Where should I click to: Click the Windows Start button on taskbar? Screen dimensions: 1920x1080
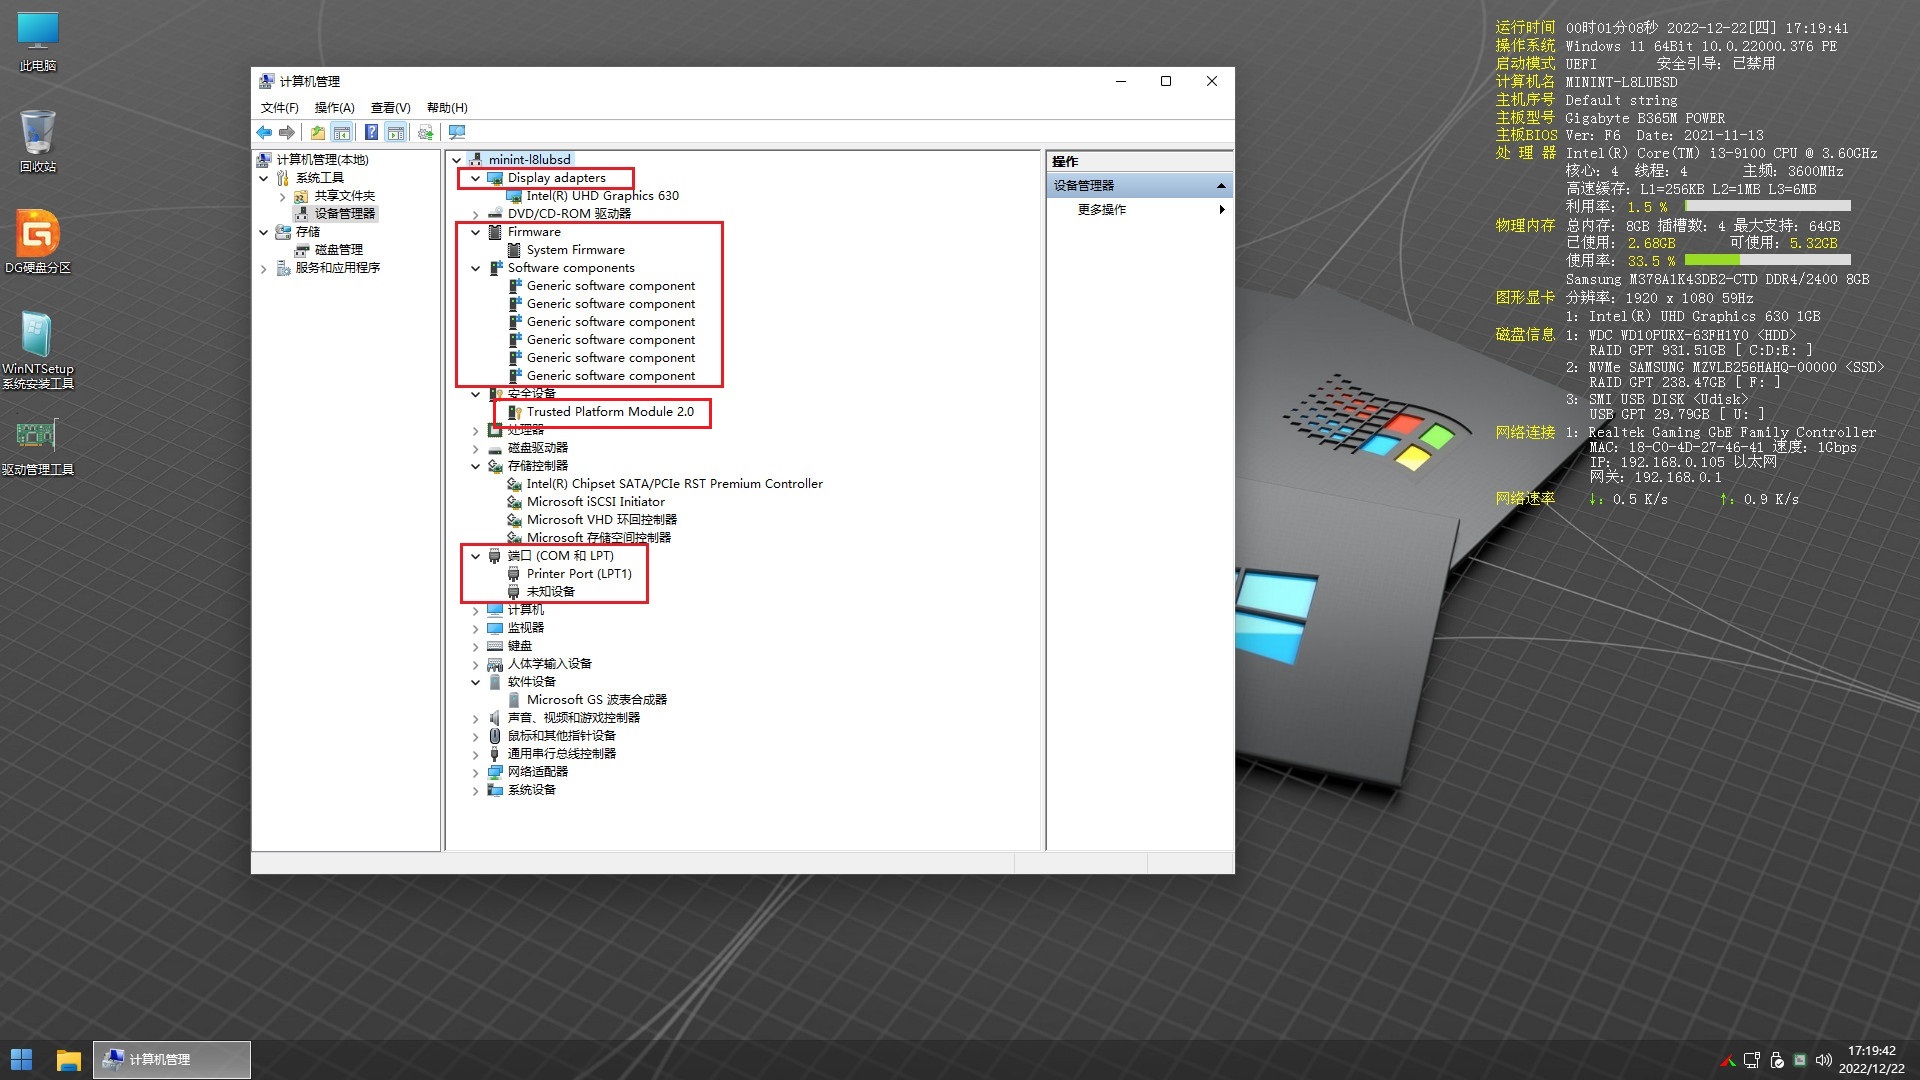[x=22, y=1060]
